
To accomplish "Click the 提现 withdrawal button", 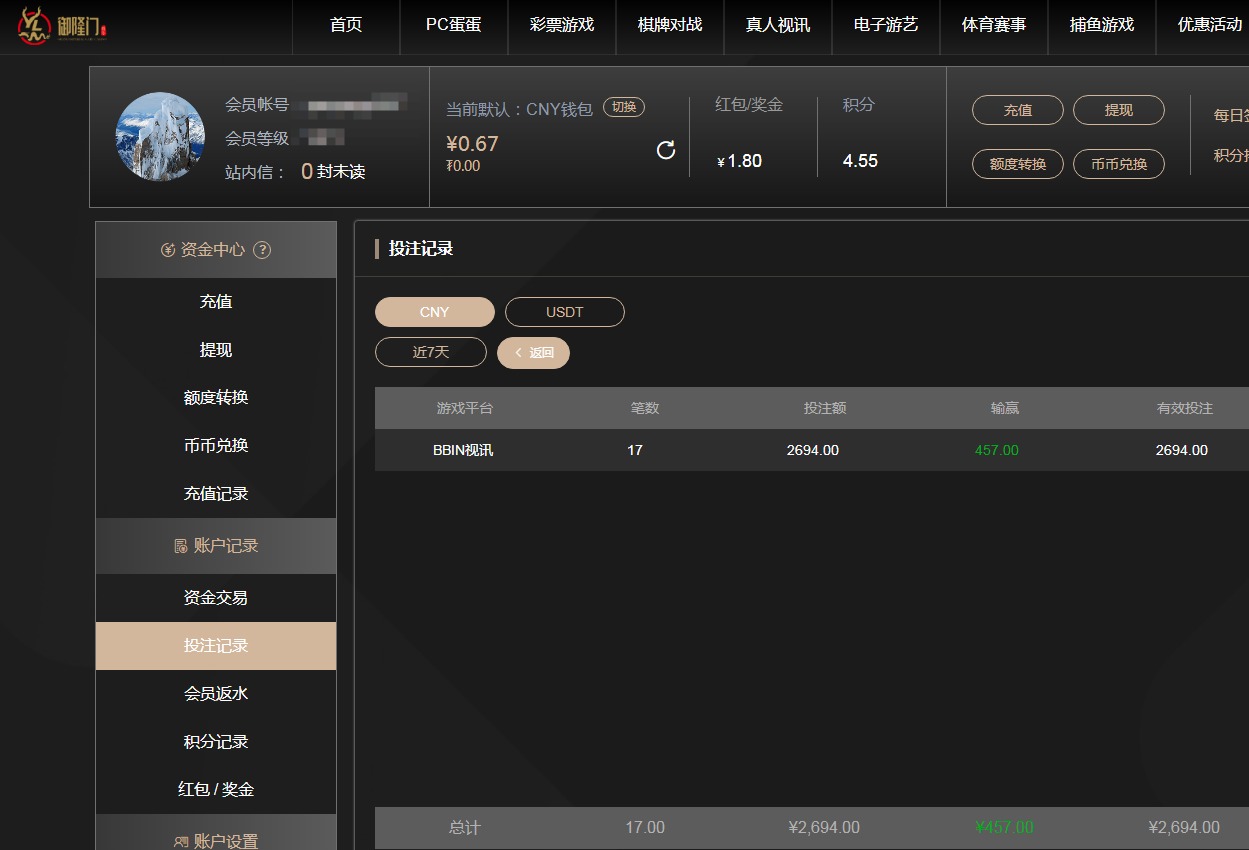I will pos(1118,110).
